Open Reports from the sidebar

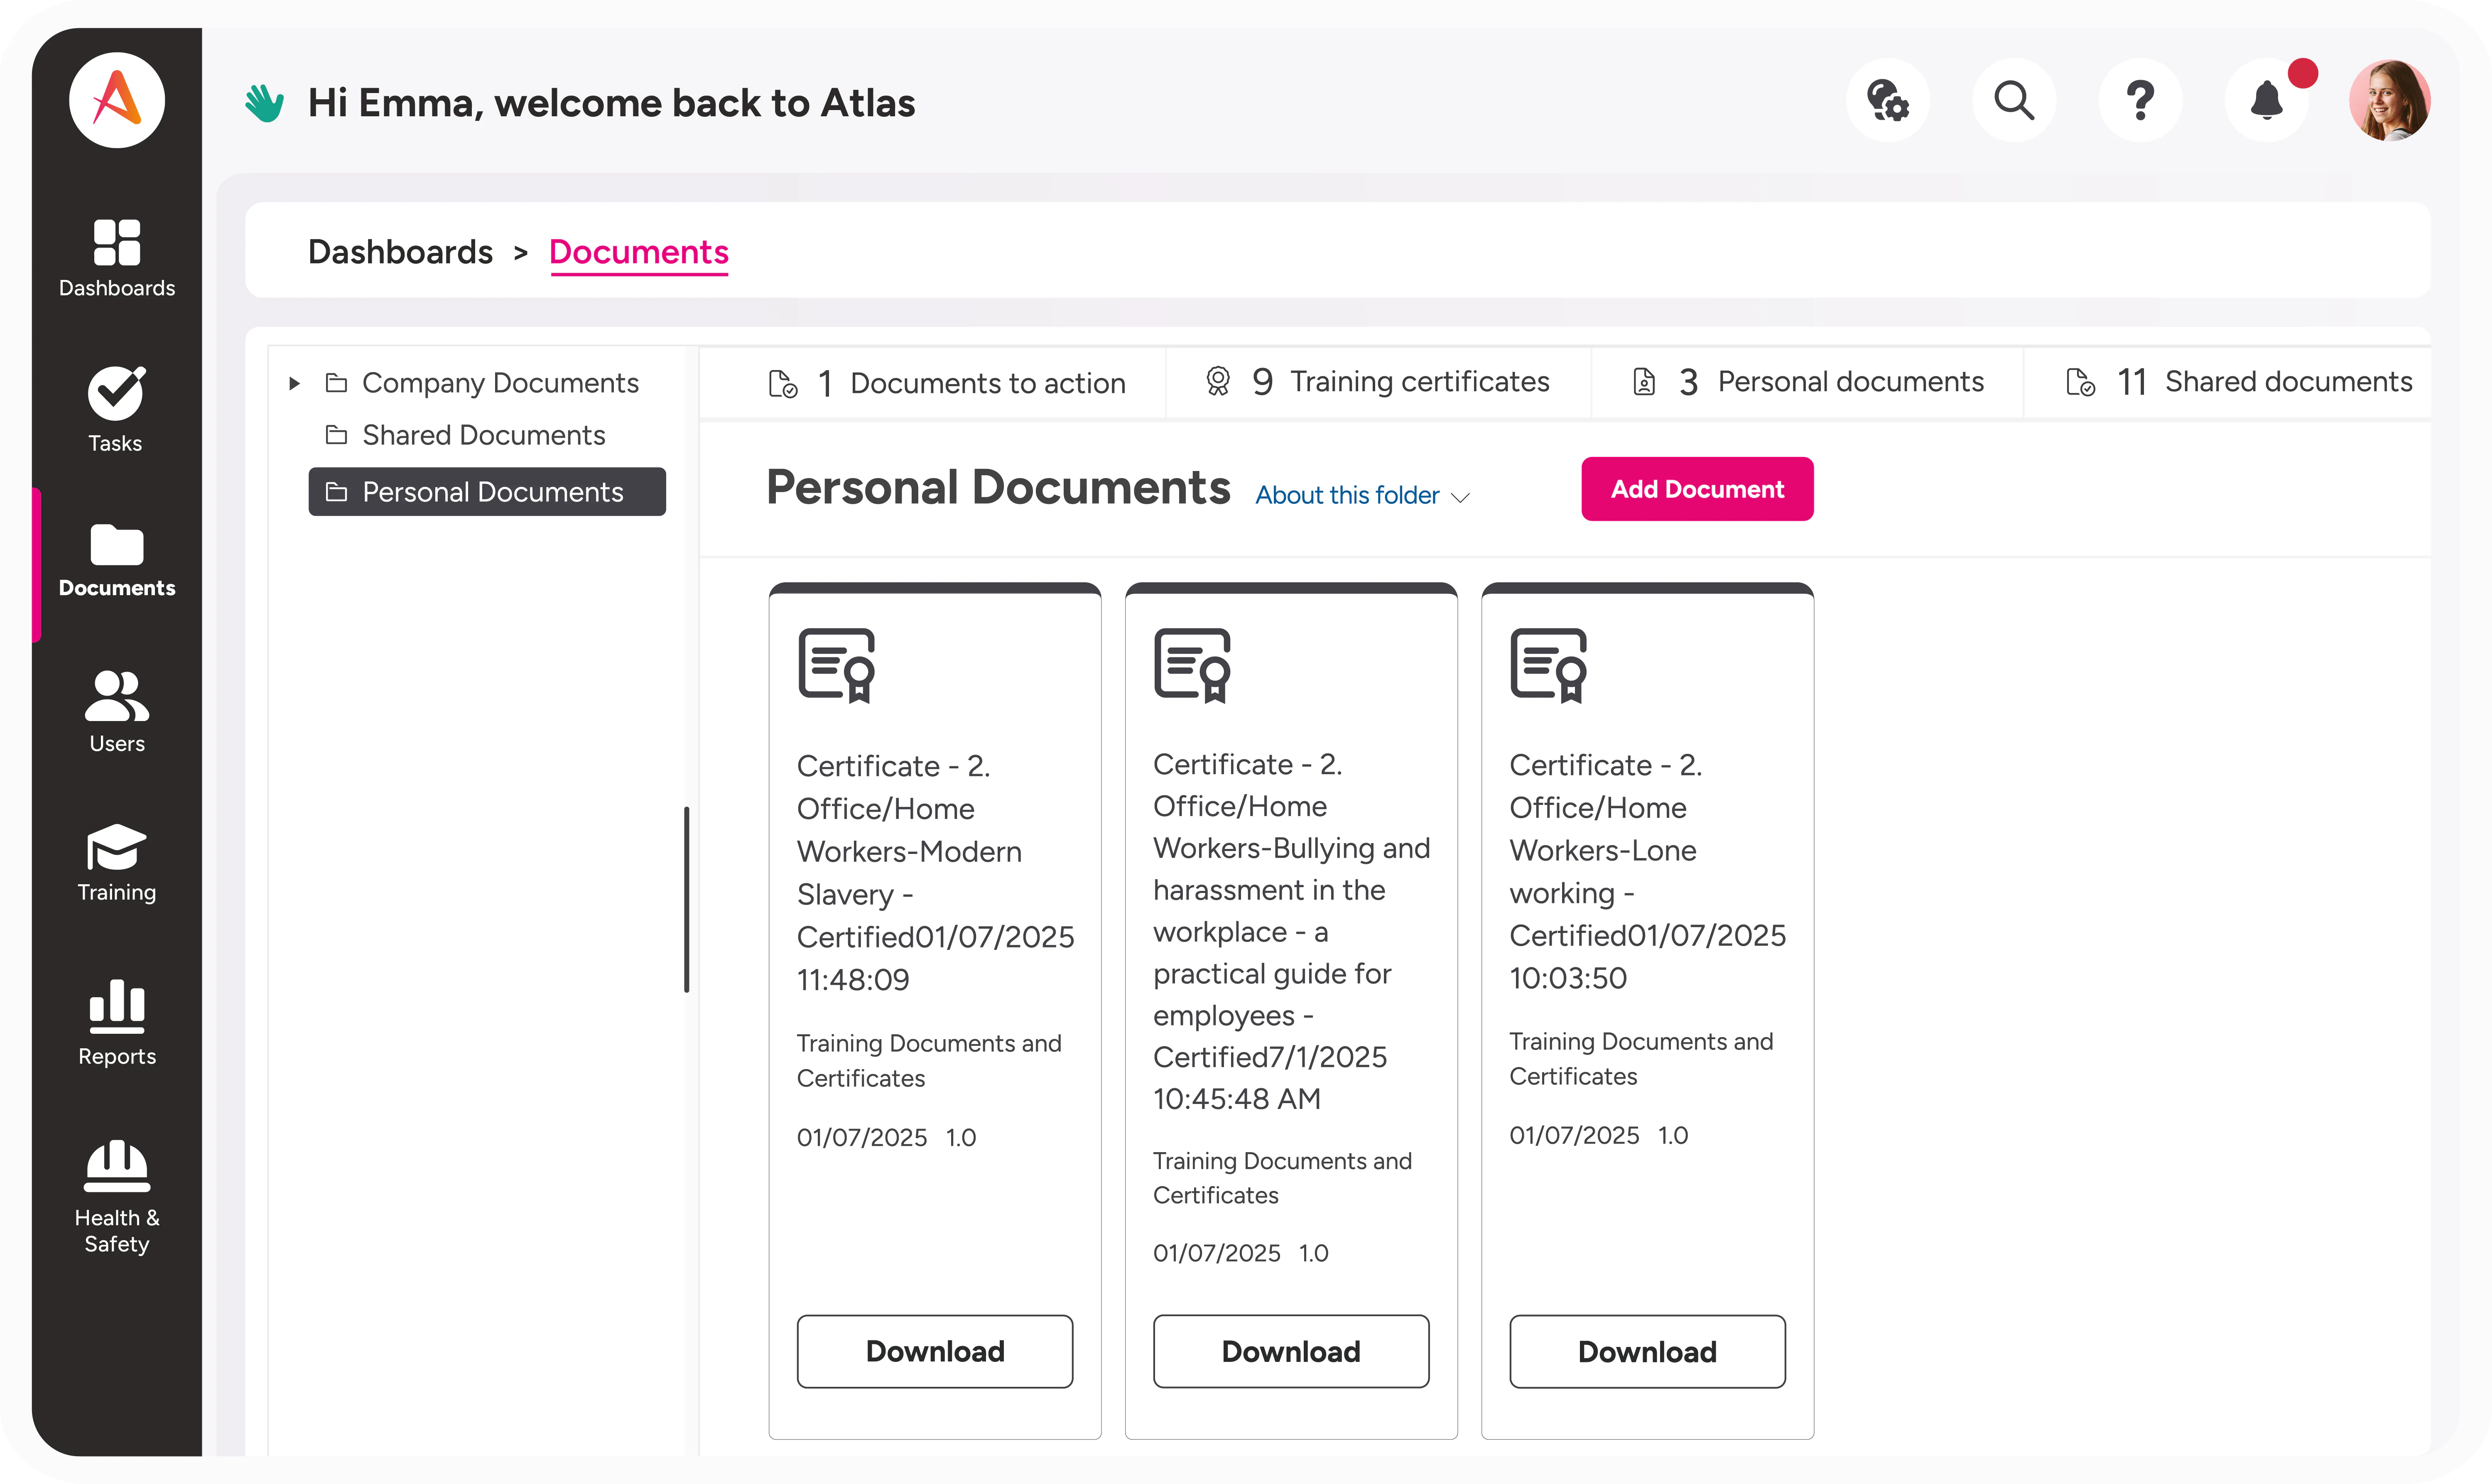point(117,1023)
